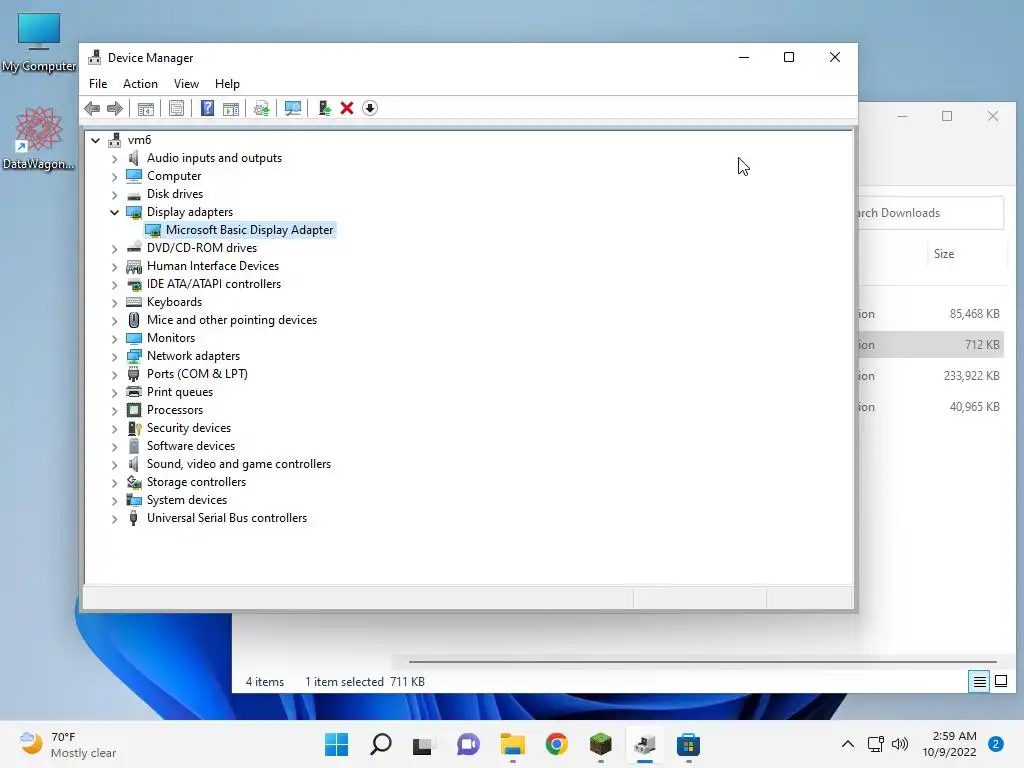Image resolution: width=1024 pixels, height=768 pixels.
Task: Disable device with the down-arrow circle icon
Action: tap(370, 108)
